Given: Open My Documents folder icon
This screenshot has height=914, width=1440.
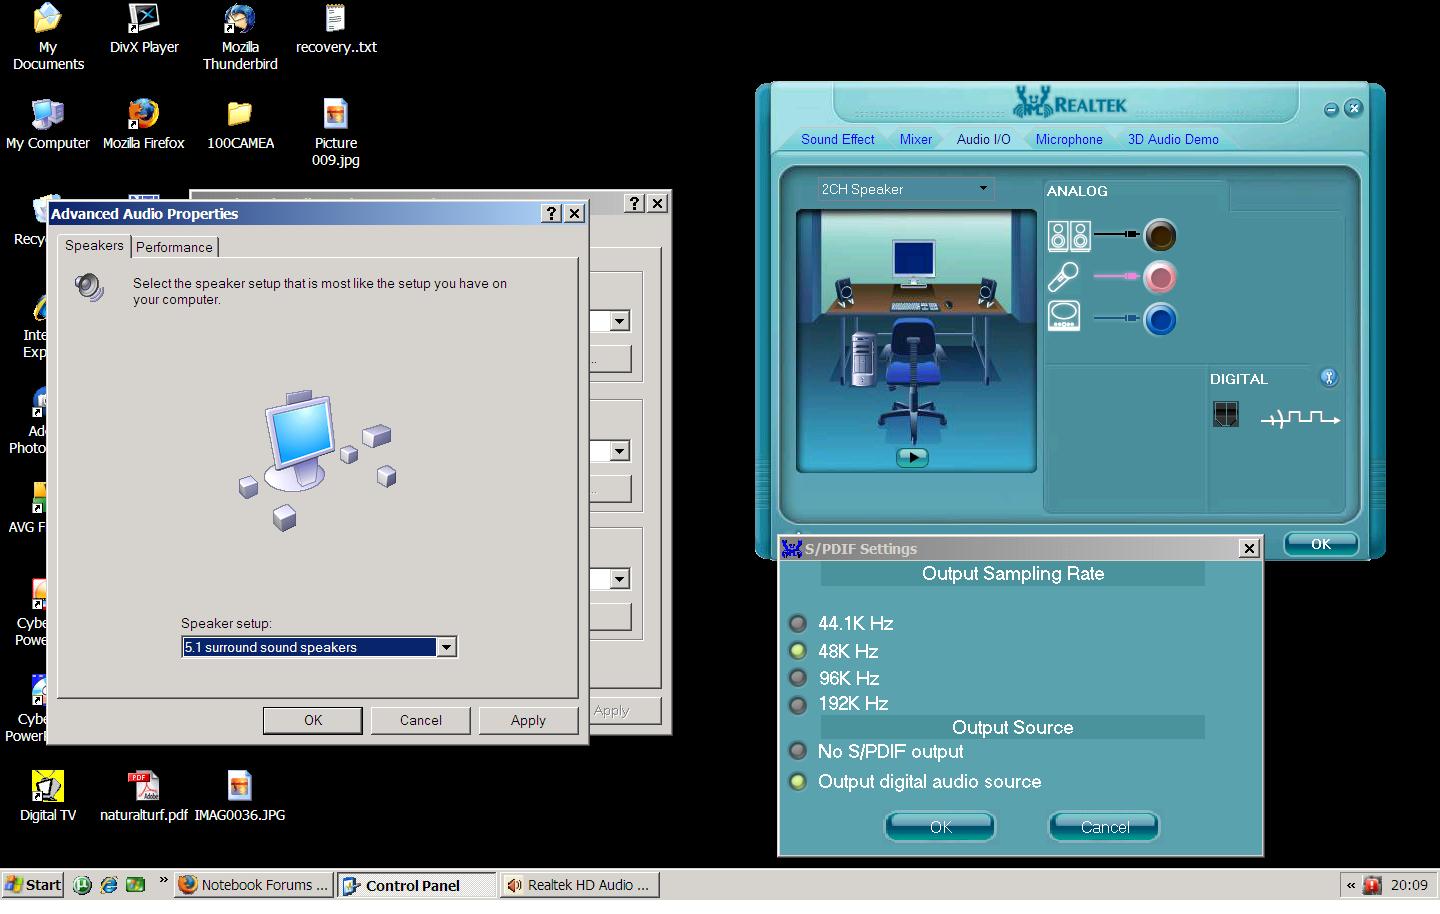Looking at the screenshot, I should (48, 37).
